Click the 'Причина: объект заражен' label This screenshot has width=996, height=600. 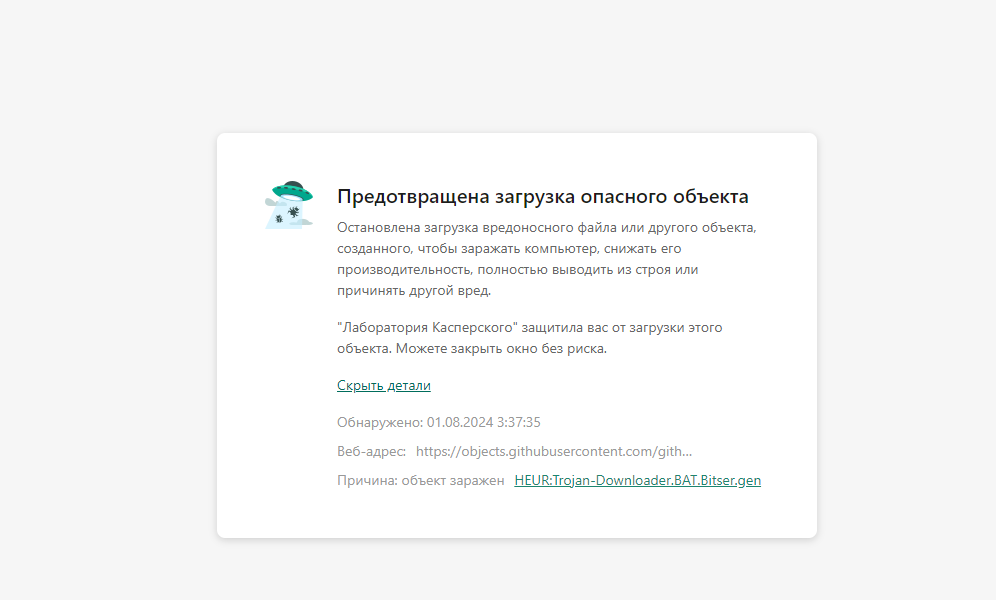point(421,481)
